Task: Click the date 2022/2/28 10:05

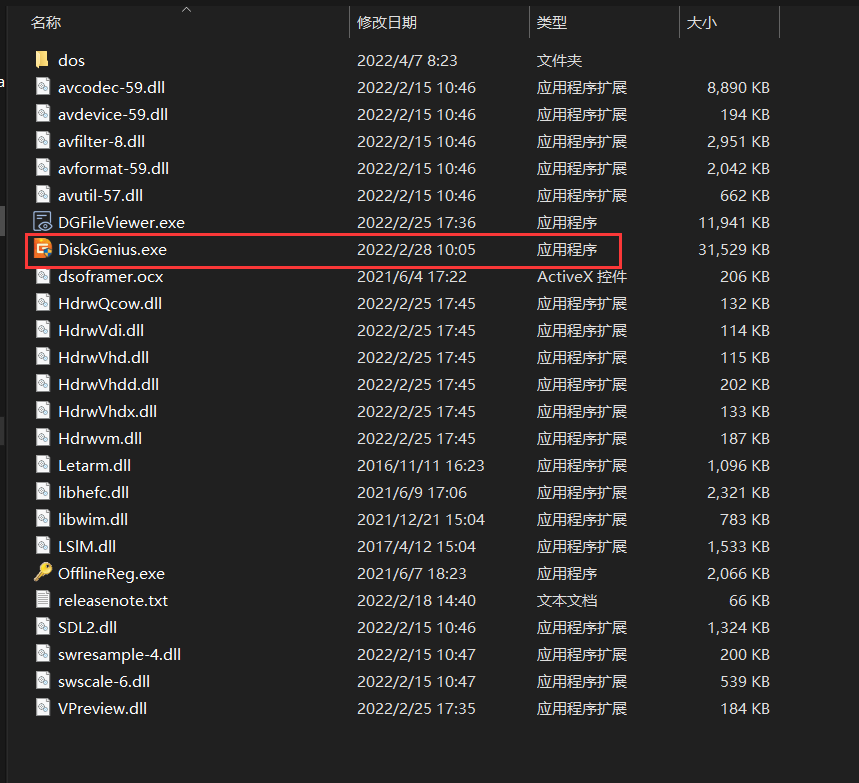Action: [416, 250]
